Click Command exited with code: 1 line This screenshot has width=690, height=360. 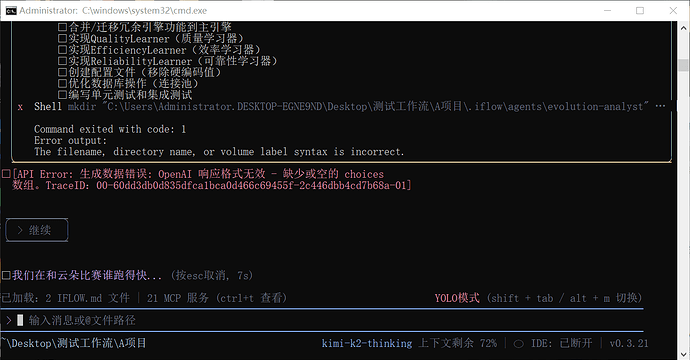coord(110,129)
